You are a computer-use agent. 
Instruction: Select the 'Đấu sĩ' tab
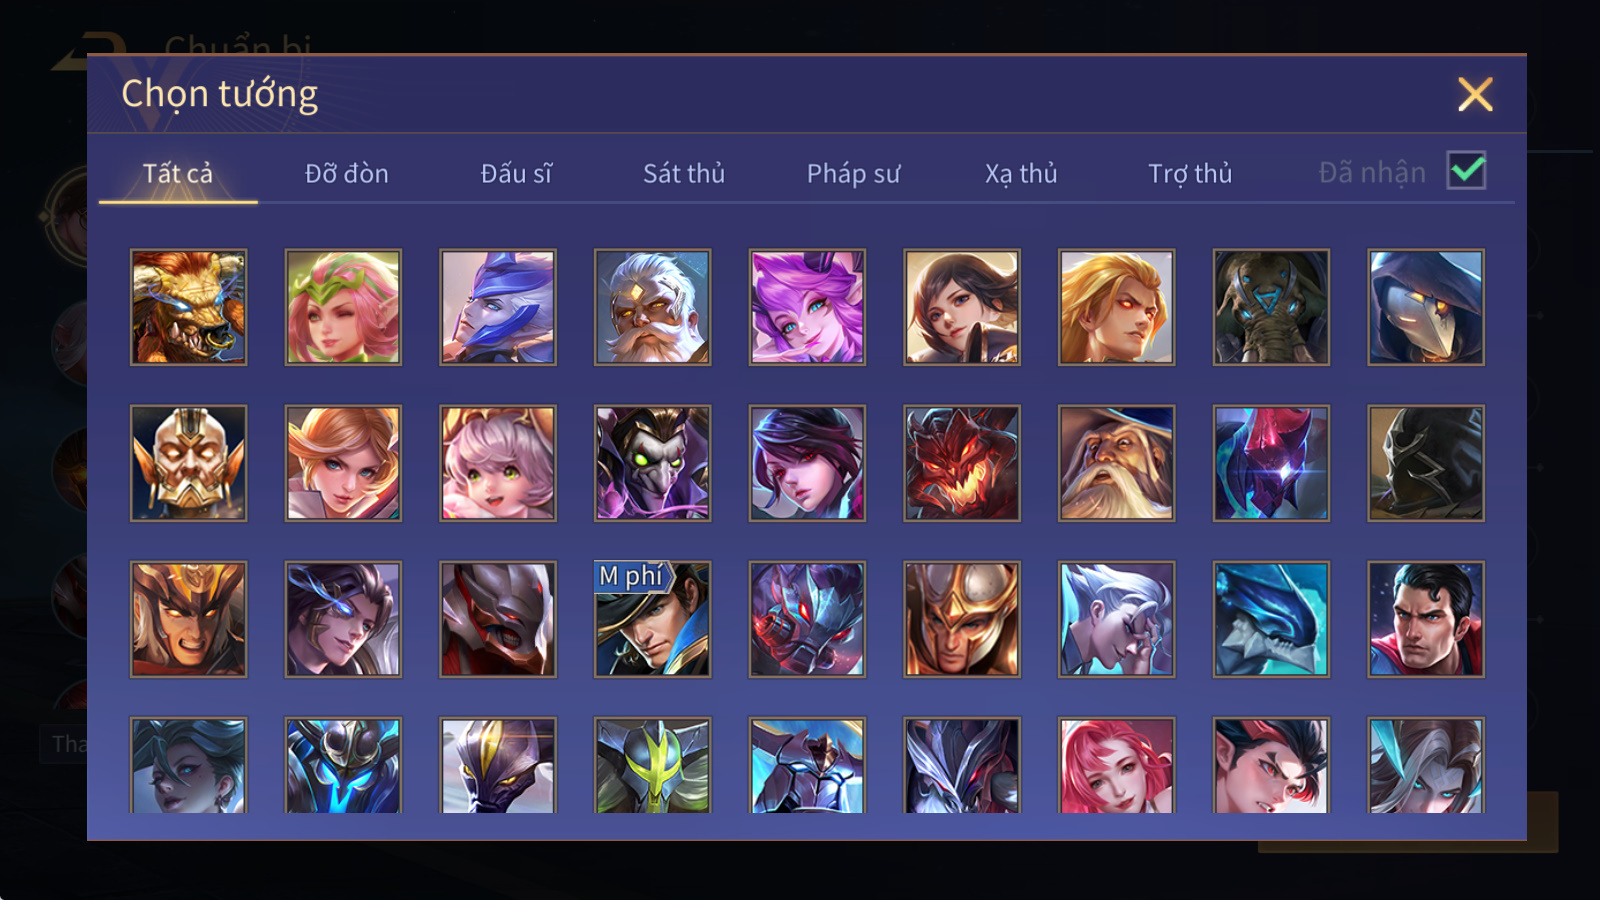(516, 174)
